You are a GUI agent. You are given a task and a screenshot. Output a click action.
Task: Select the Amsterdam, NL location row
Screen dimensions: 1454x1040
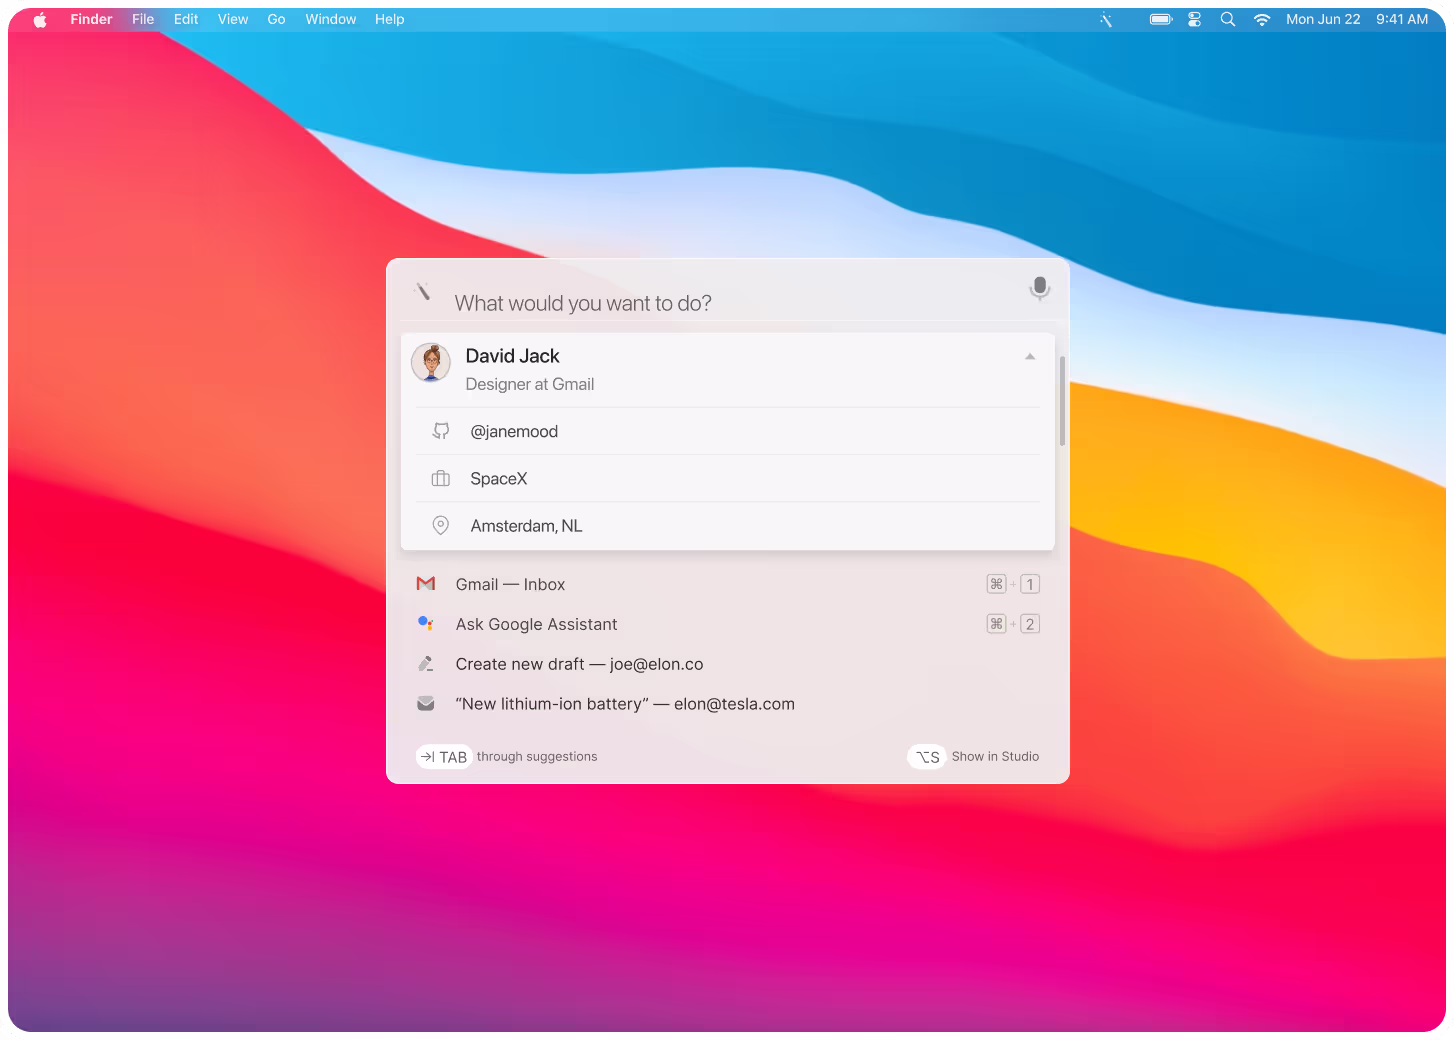[728, 526]
